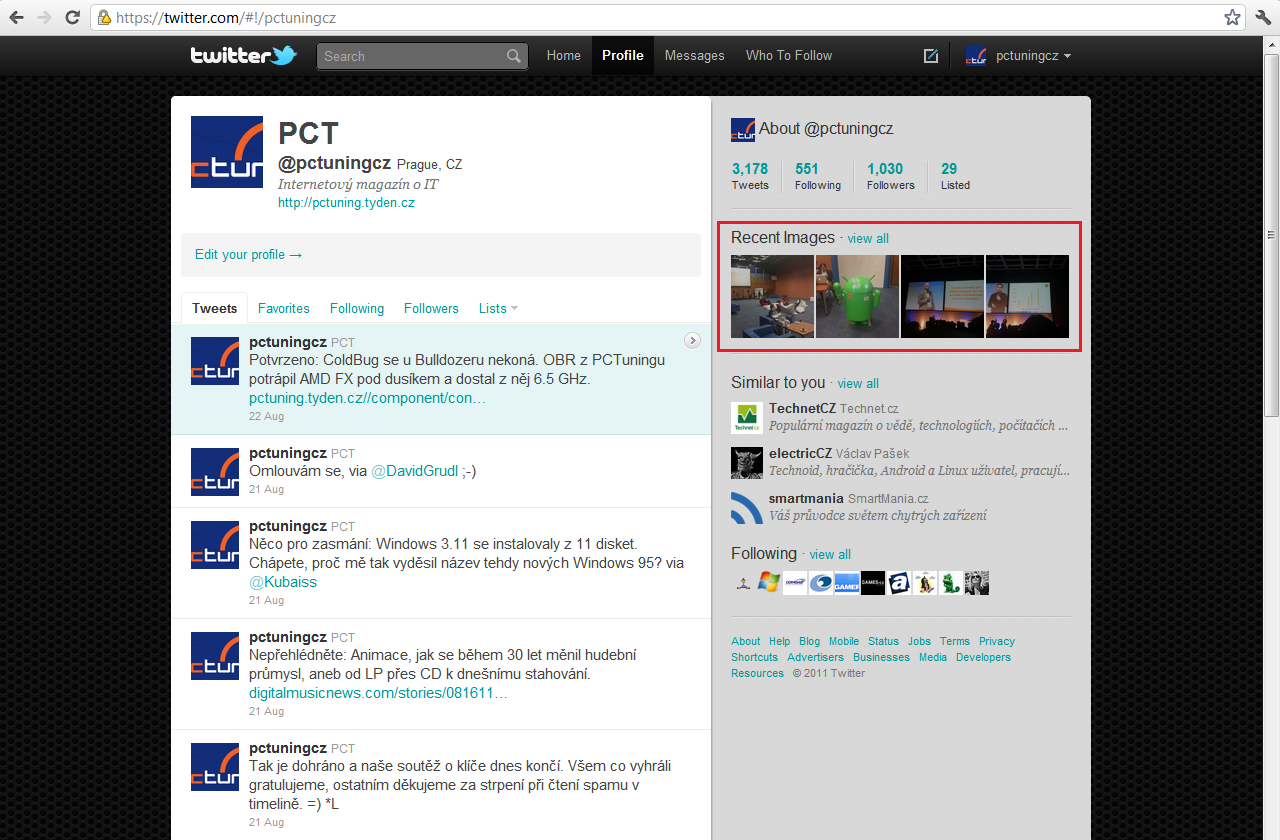Open the Privacy footer link
Viewport: 1280px width, 840px height.
click(996, 641)
